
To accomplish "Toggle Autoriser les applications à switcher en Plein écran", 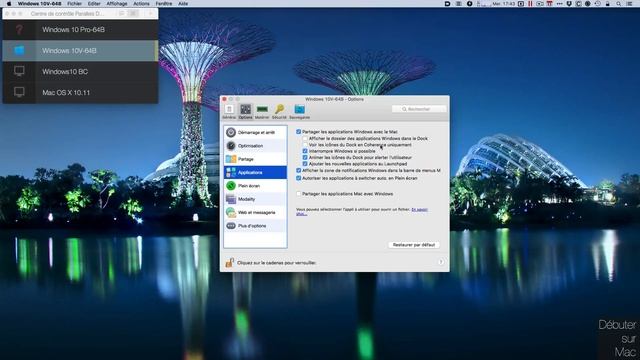I will [x=298, y=178].
